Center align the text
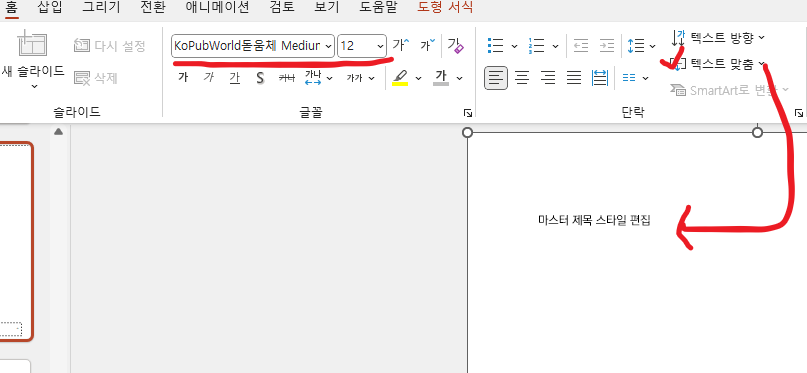 coord(522,78)
